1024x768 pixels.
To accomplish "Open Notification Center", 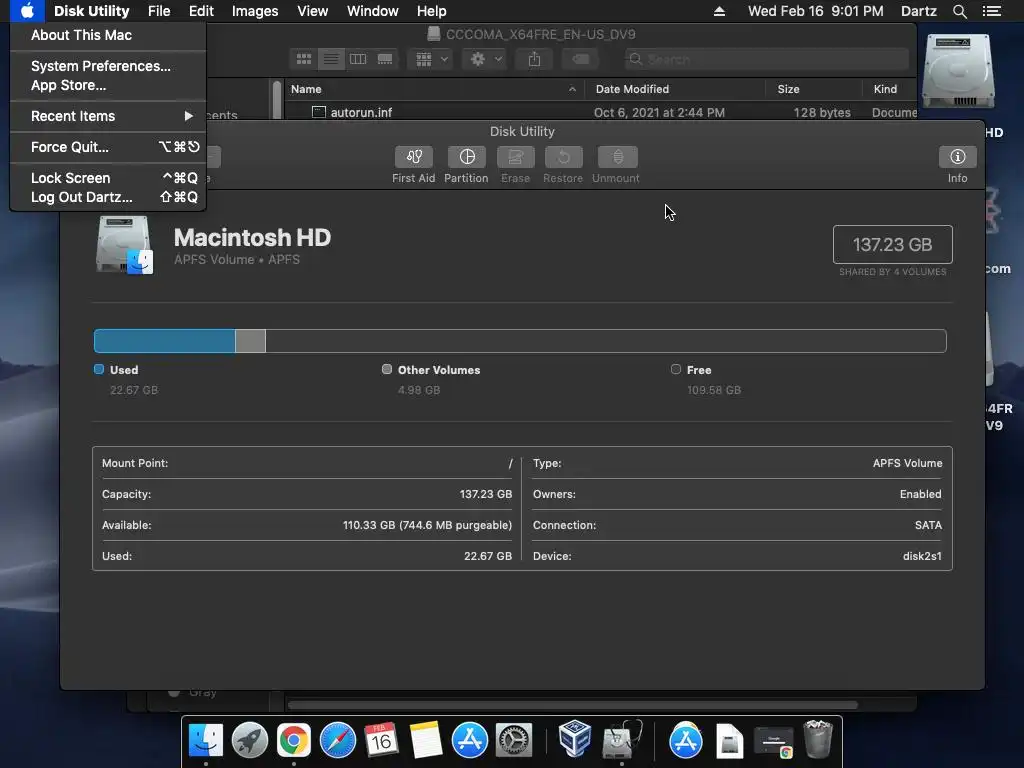I will tap(991, 11).
